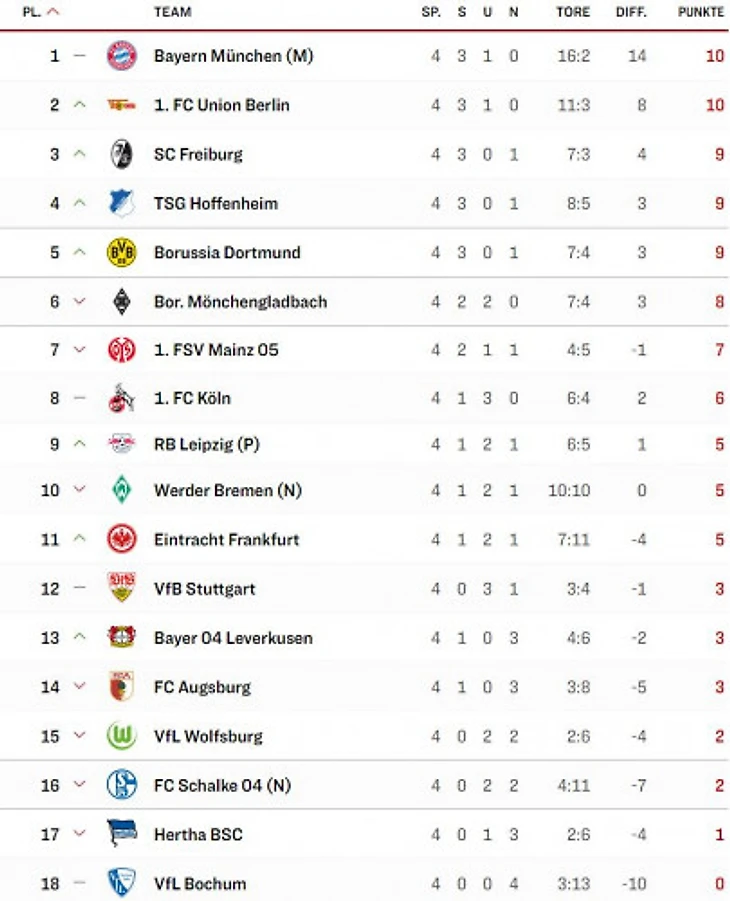Image resolution: width=730 pixels, height=901 pixels.
Task: Click the Eintracht Frankfurt eagle crest
Action: [x=121, y=539]
